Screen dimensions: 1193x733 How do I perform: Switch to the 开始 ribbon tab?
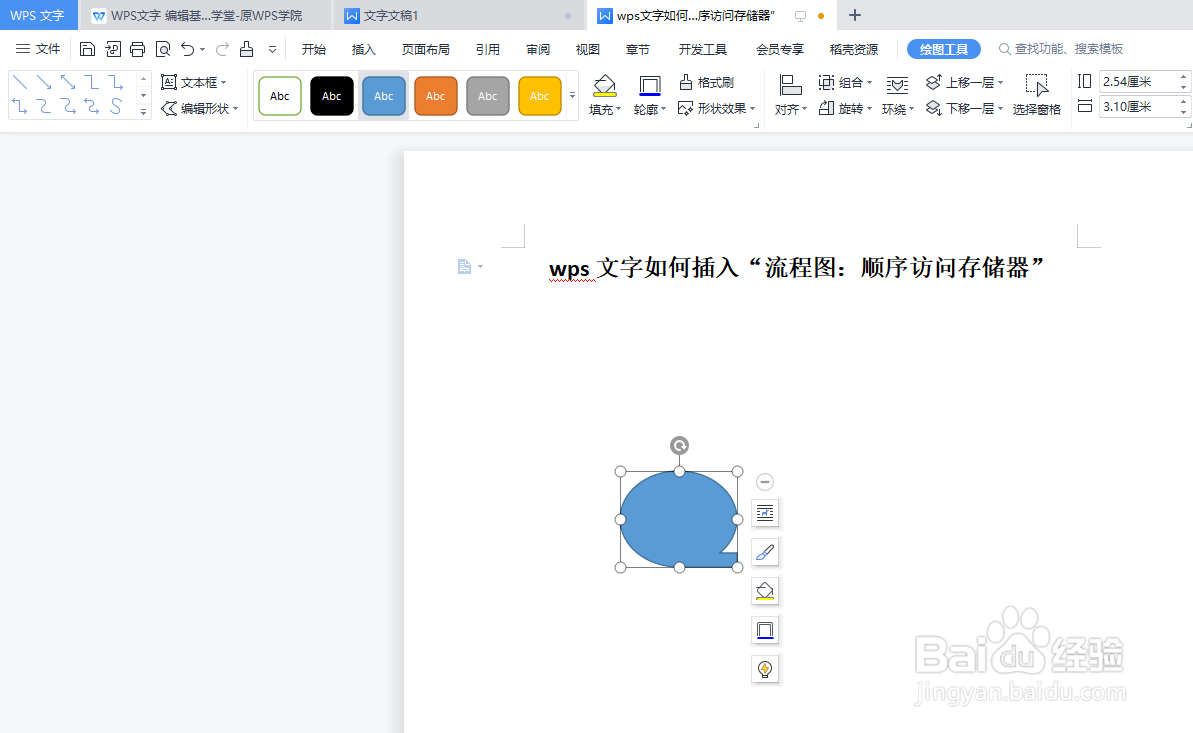pyautogui.click(x=313, y=49)
